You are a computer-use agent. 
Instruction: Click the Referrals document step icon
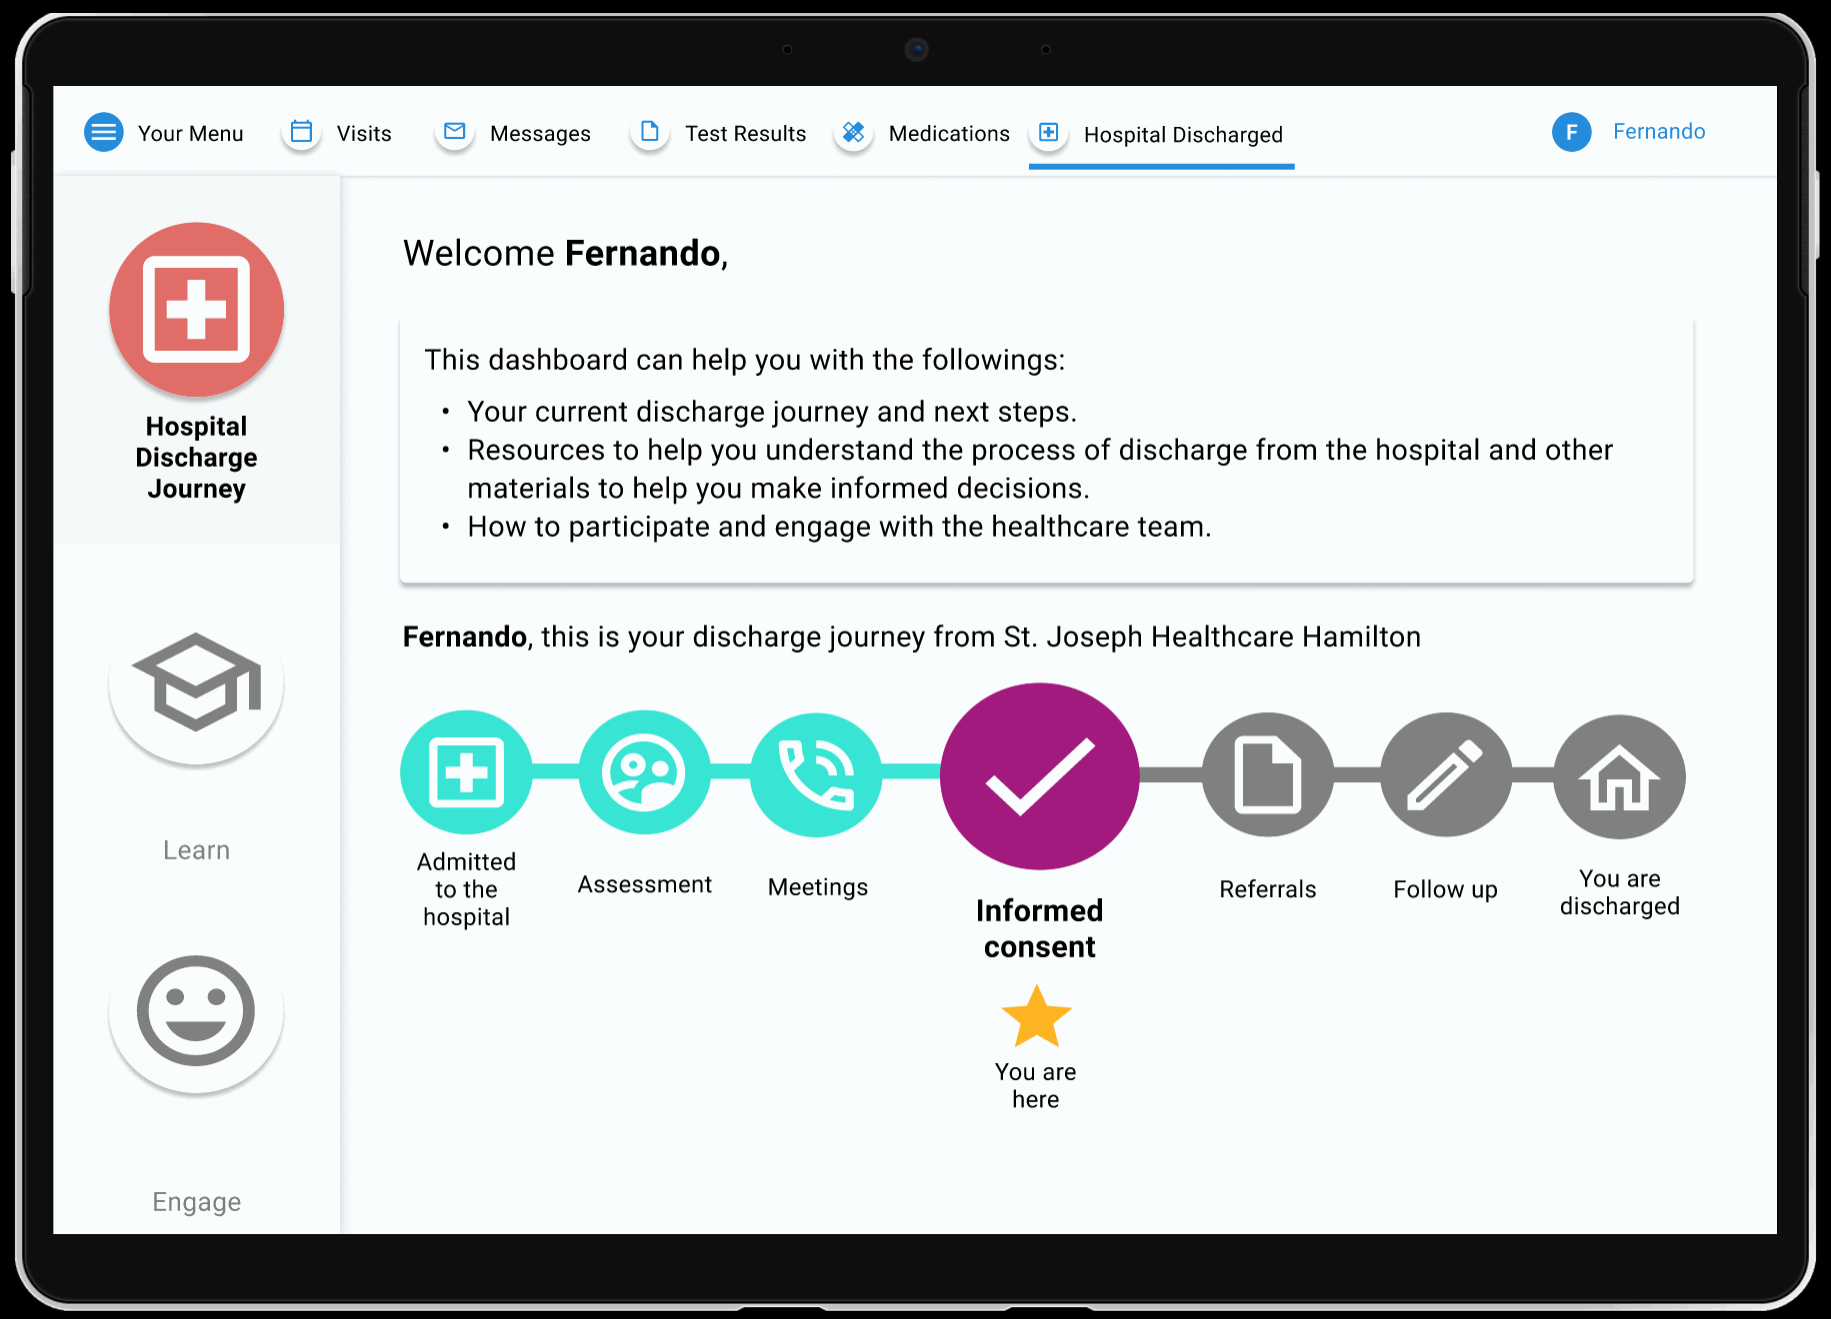pyautogui.click(x=1267, y=775)
